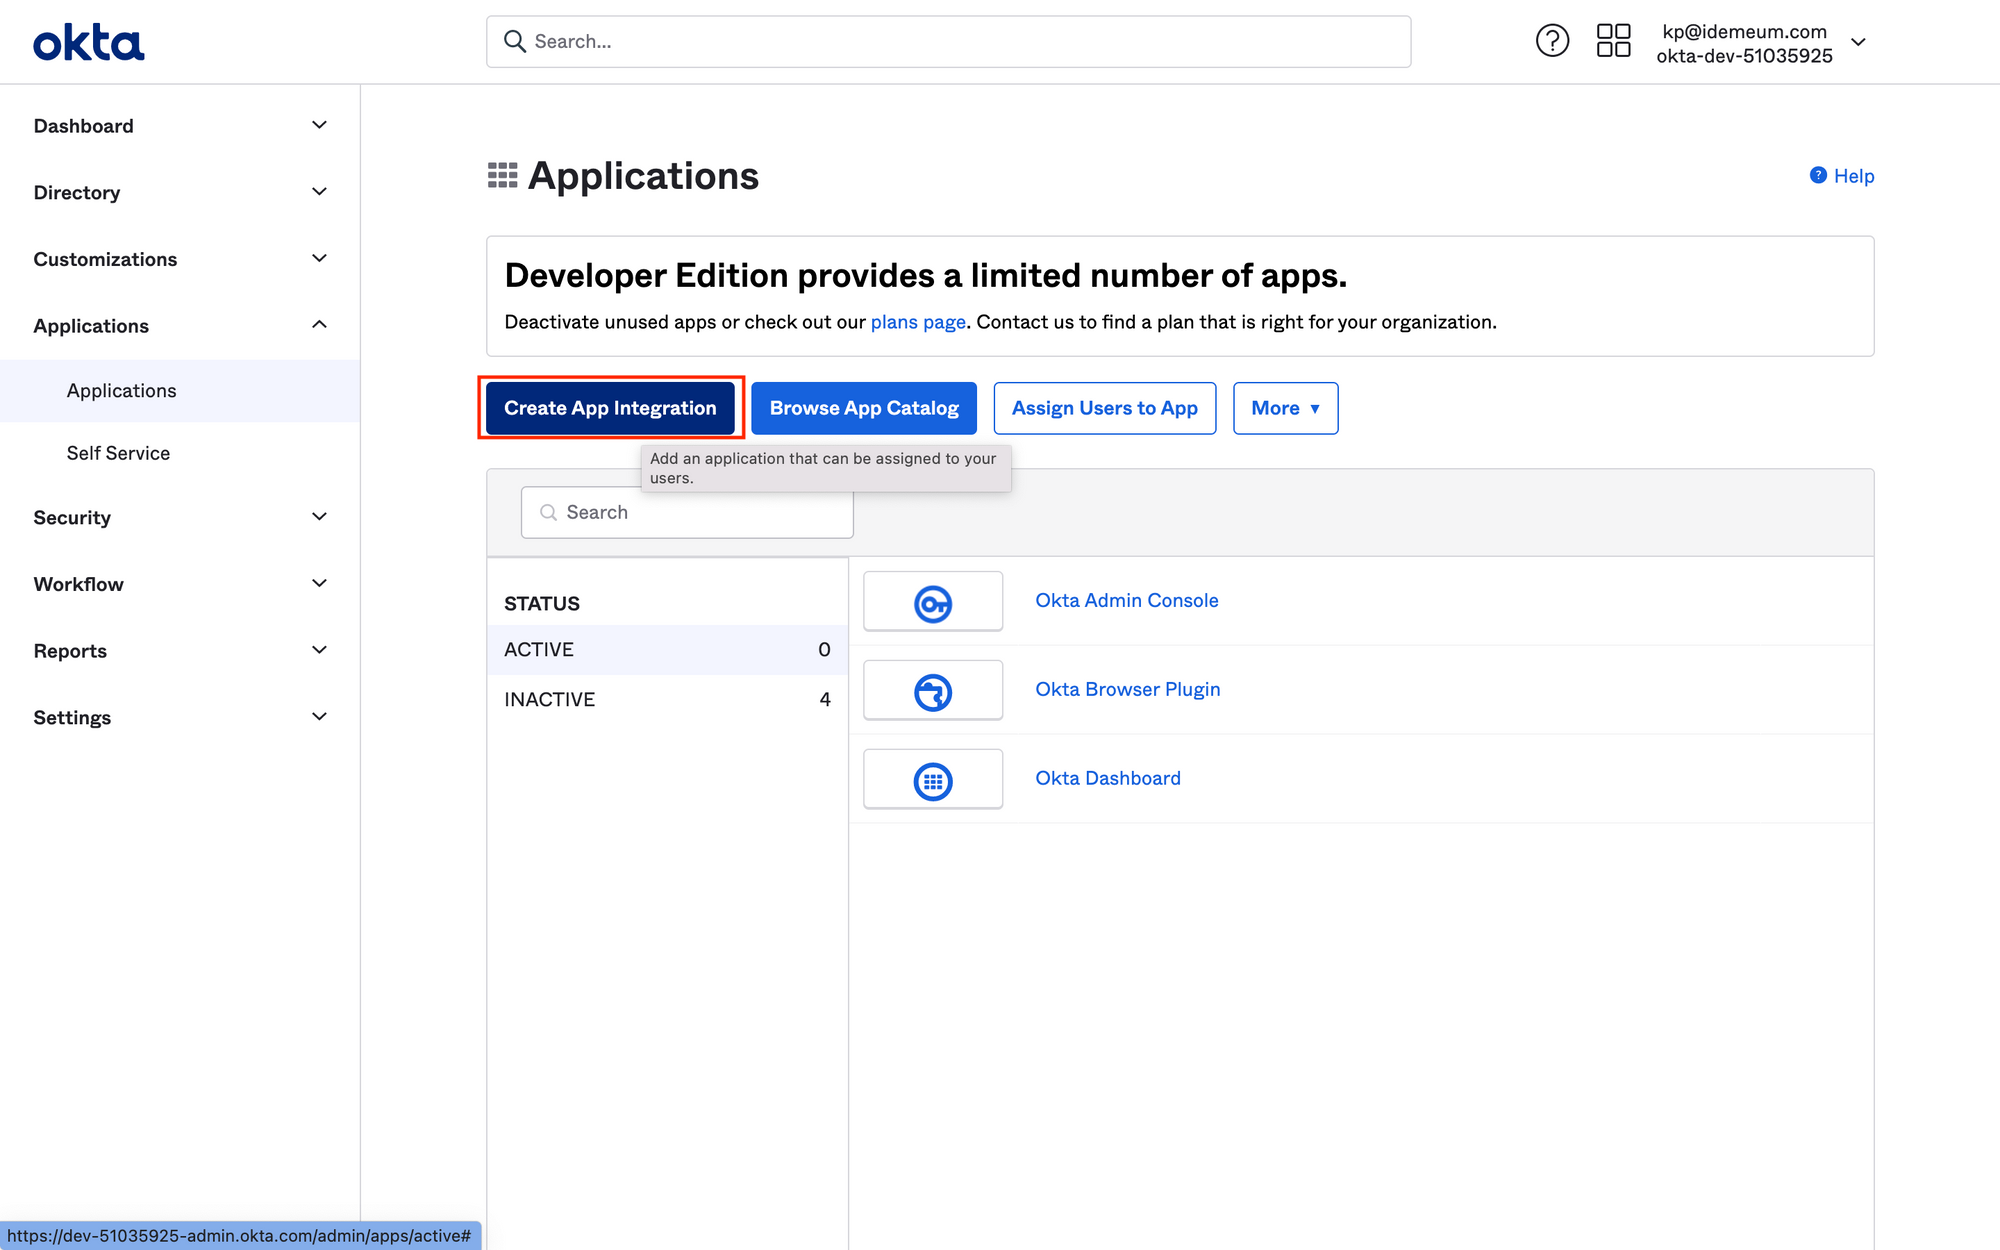Click Browse App Catalog button
This screenshot has height=1250, width=2000.
pos(864,408)
